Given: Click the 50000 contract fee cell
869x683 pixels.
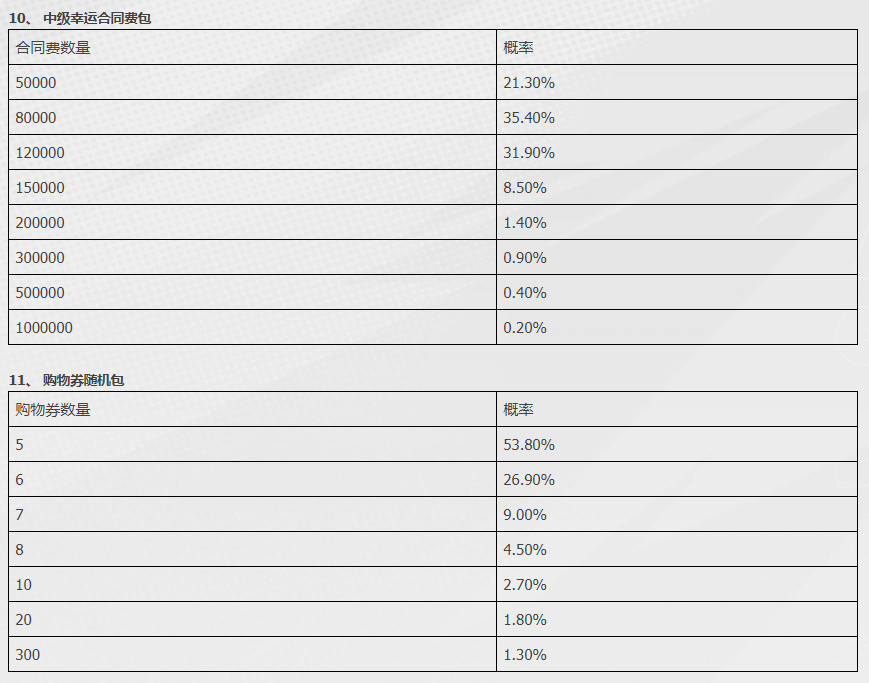Looking at the screenshot, I should coord(252,82).
